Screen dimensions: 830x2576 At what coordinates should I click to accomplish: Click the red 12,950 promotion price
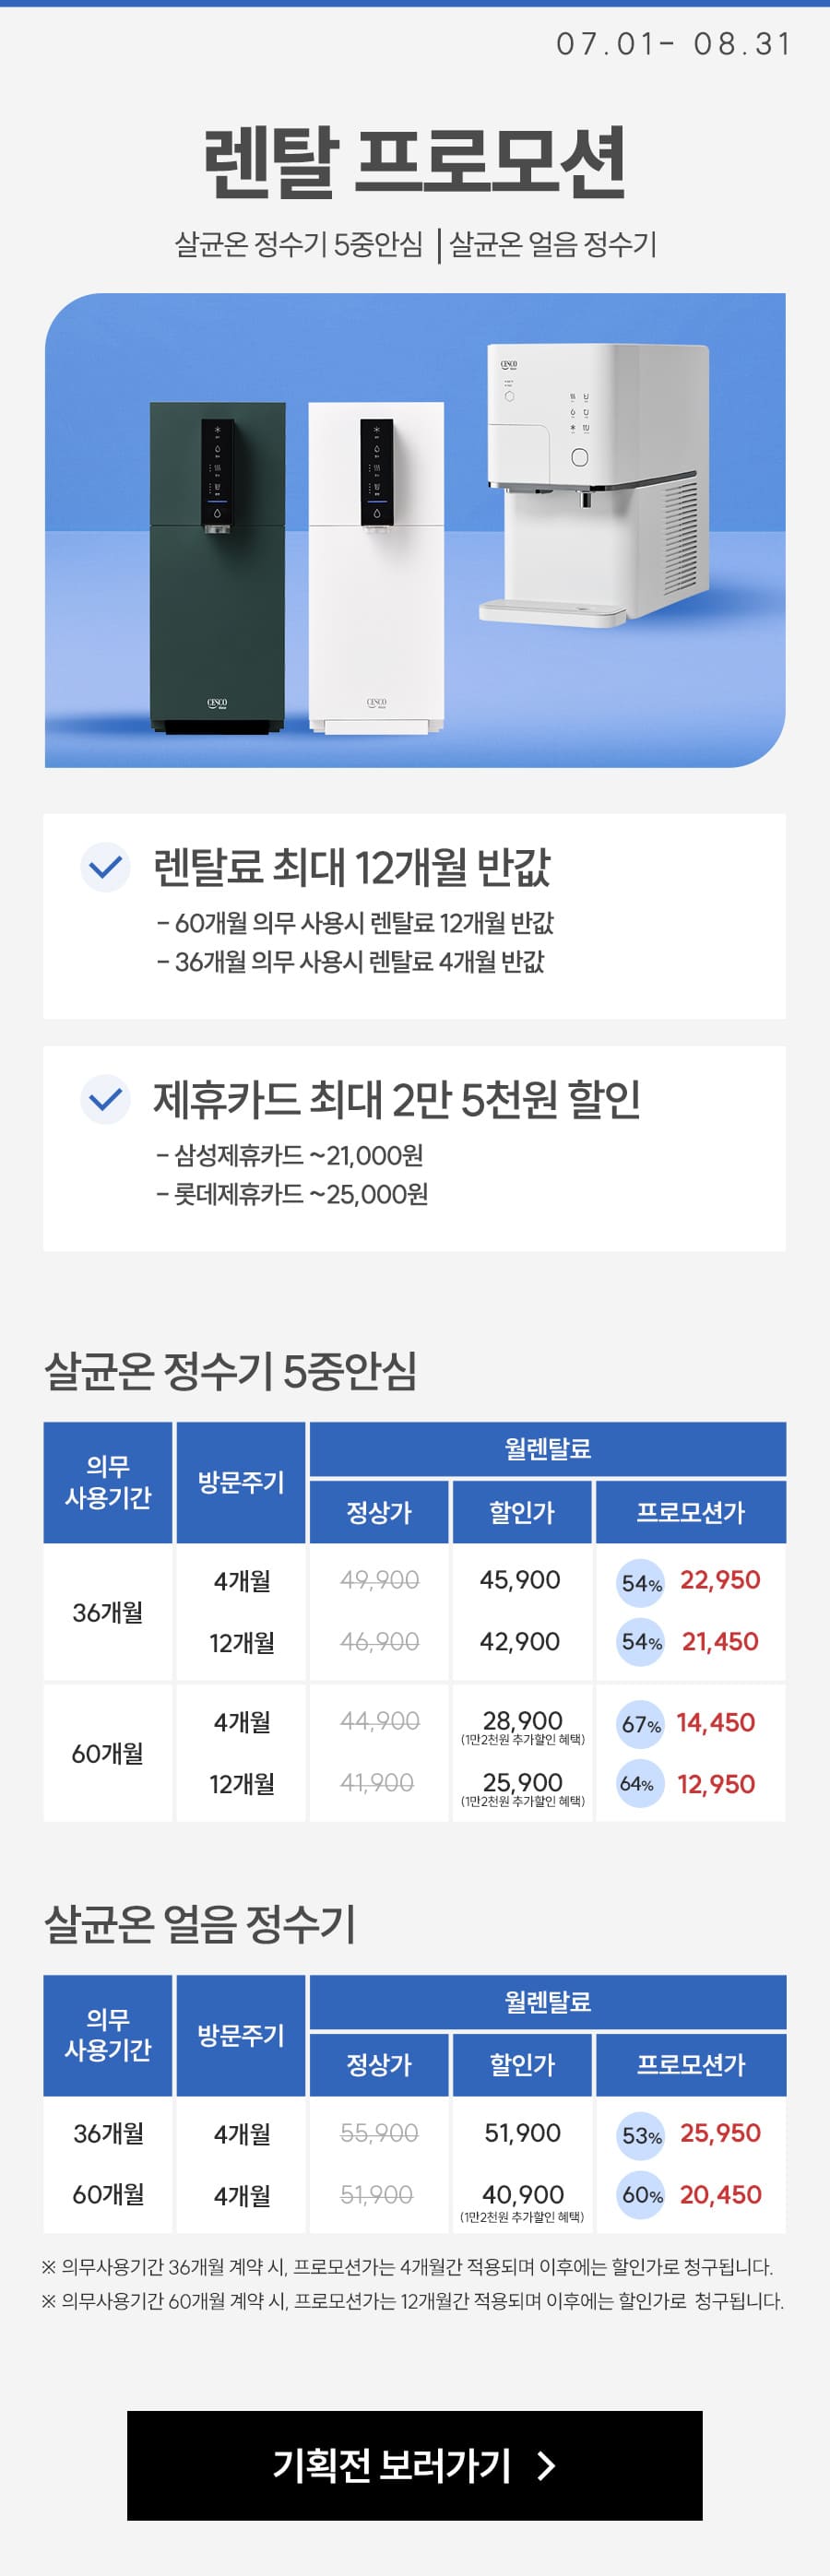pyautogui.click(x=716, y=1784)
